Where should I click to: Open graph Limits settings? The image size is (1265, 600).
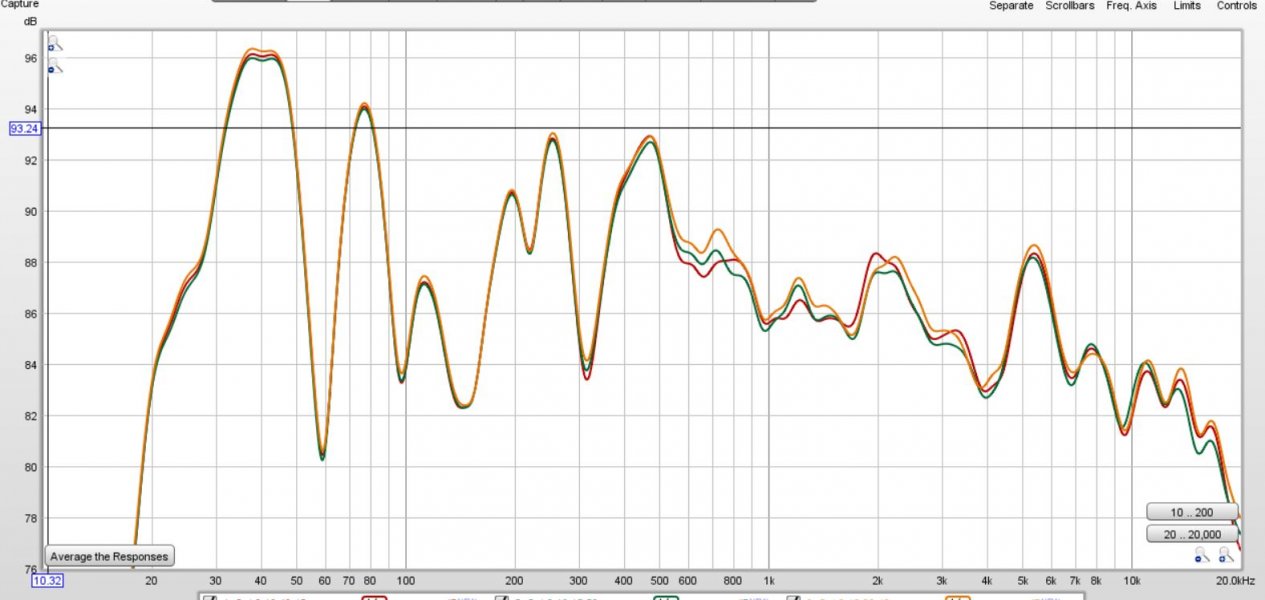pos(1187,5)
